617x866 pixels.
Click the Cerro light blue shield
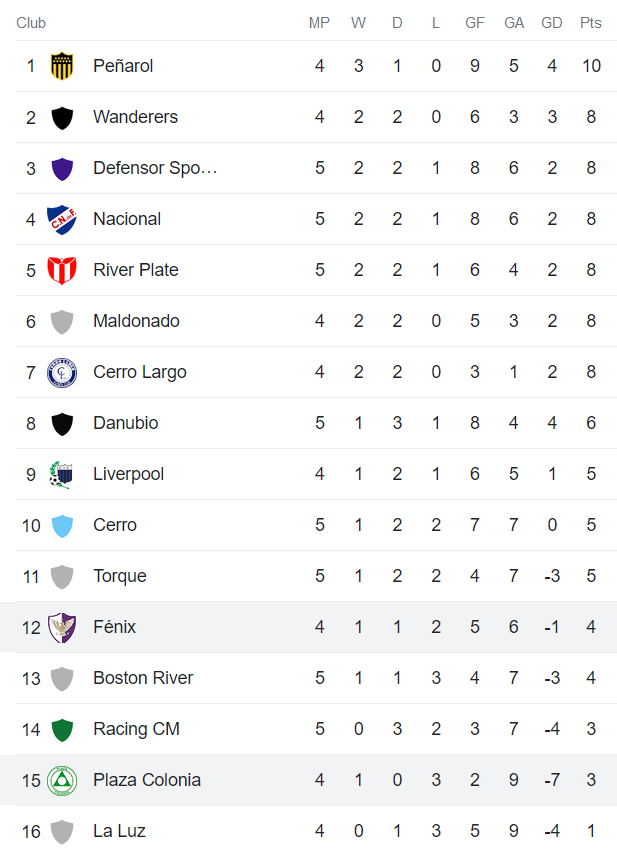point(62,525)
